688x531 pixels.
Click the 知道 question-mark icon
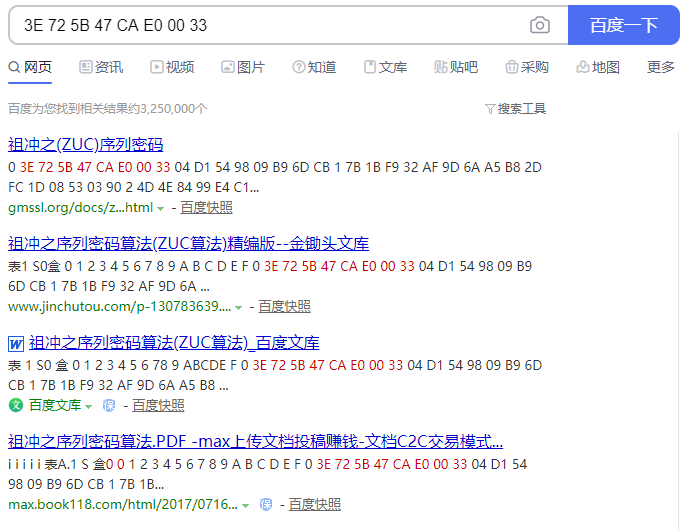point(299,67)
